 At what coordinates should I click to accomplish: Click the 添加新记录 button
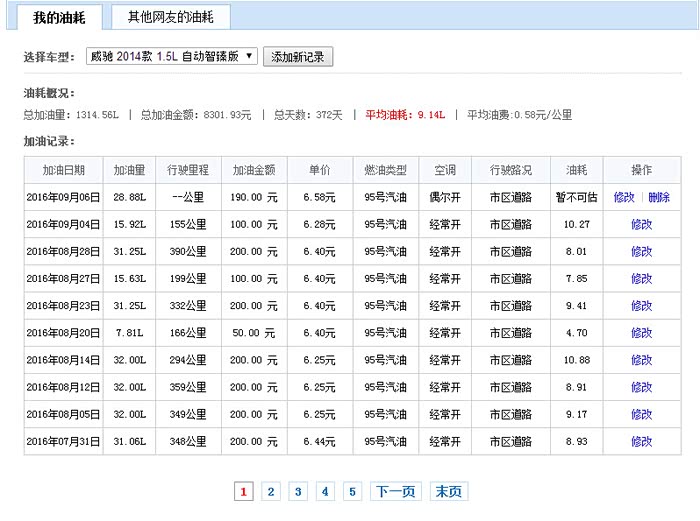pyautogui.click(x=298, y=57)
